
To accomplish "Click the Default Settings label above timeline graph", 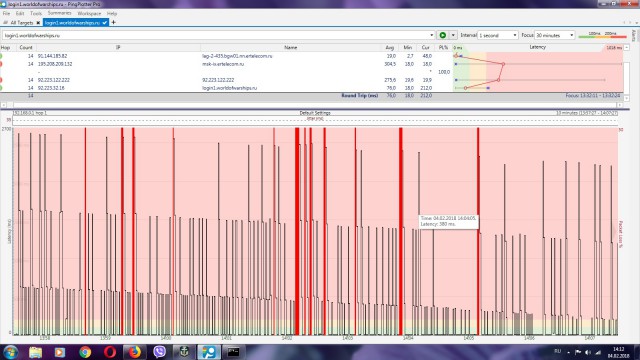I will 315,113.
